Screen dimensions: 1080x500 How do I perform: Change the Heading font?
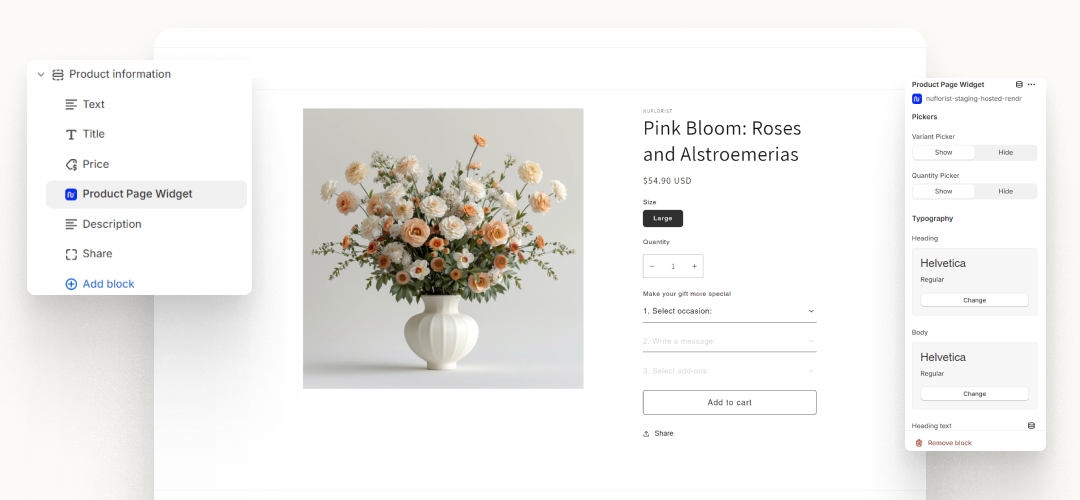[x=974, y=300]
